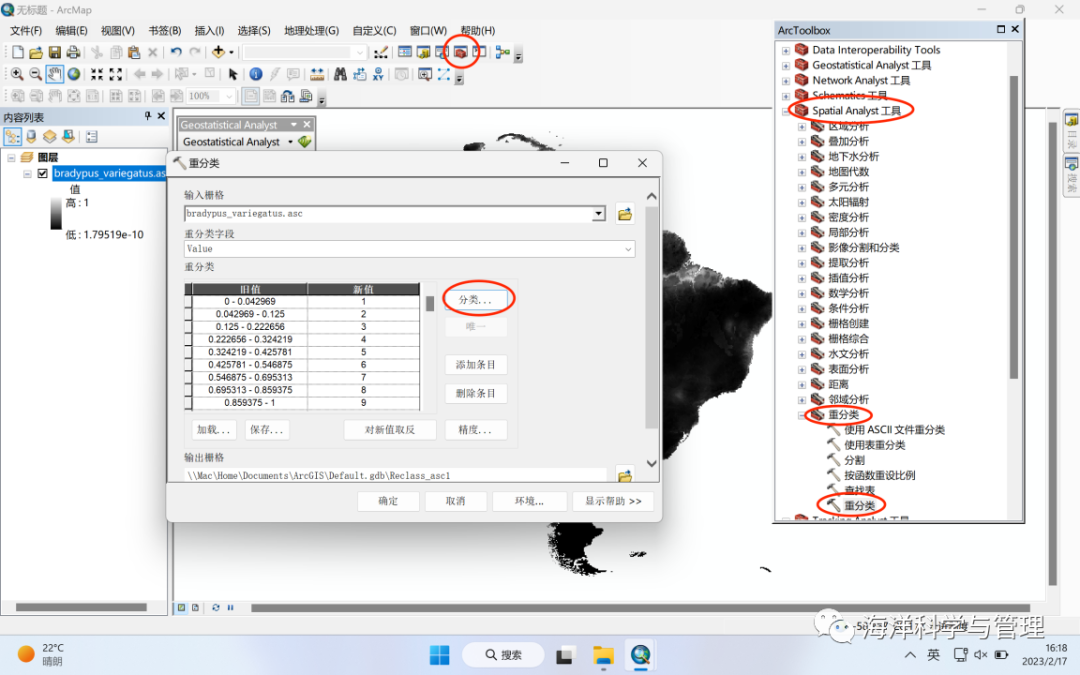Open the 帮助(H) menu
This screenshot has height=675, width=1080.
point(477,31)
